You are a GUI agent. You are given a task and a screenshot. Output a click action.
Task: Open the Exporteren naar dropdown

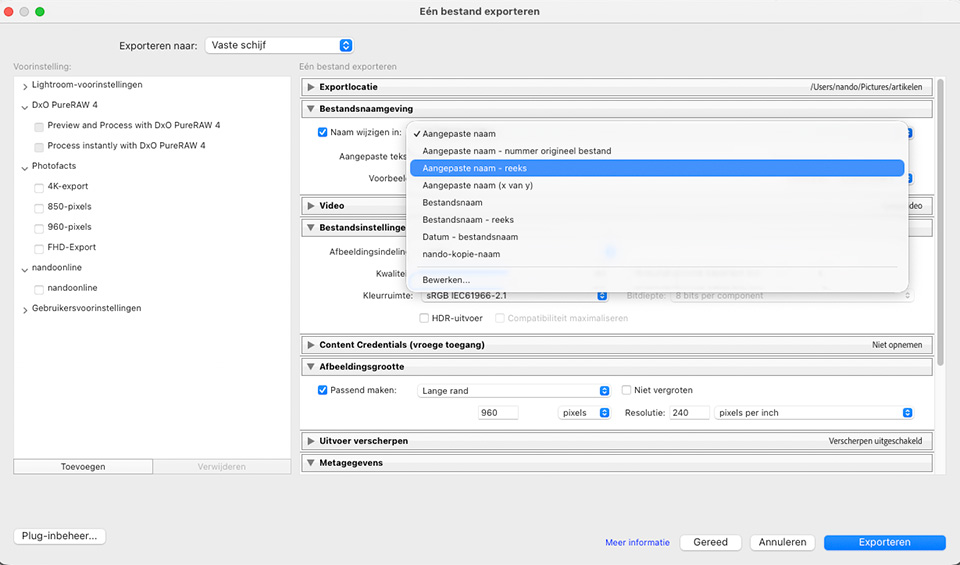coord(279,45)
